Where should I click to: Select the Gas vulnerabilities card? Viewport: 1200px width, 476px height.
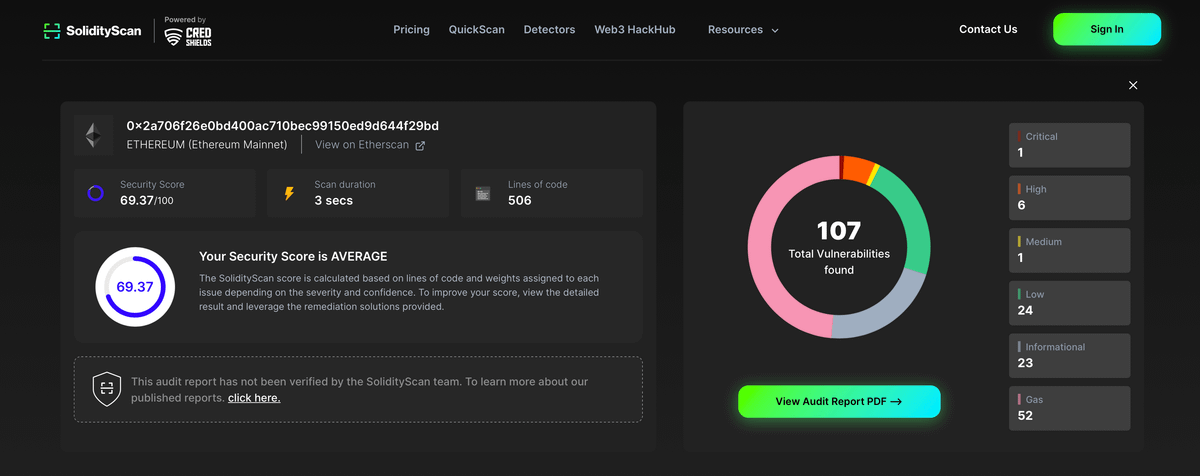[1069, 408]
